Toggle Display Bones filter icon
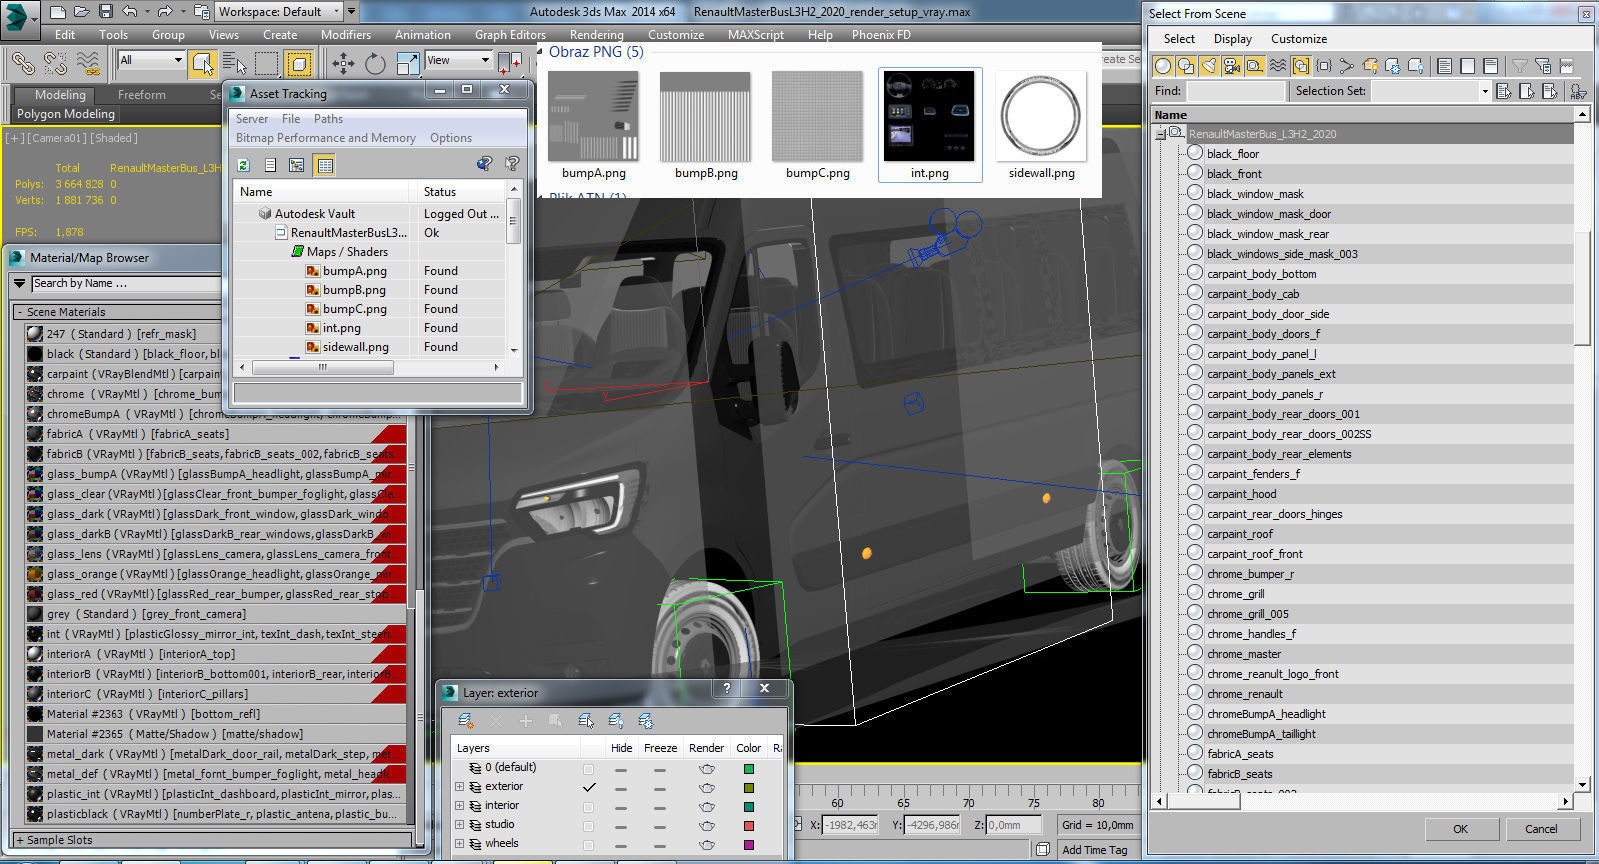The image size is (1599, 864). click(x=1346, y=66)
